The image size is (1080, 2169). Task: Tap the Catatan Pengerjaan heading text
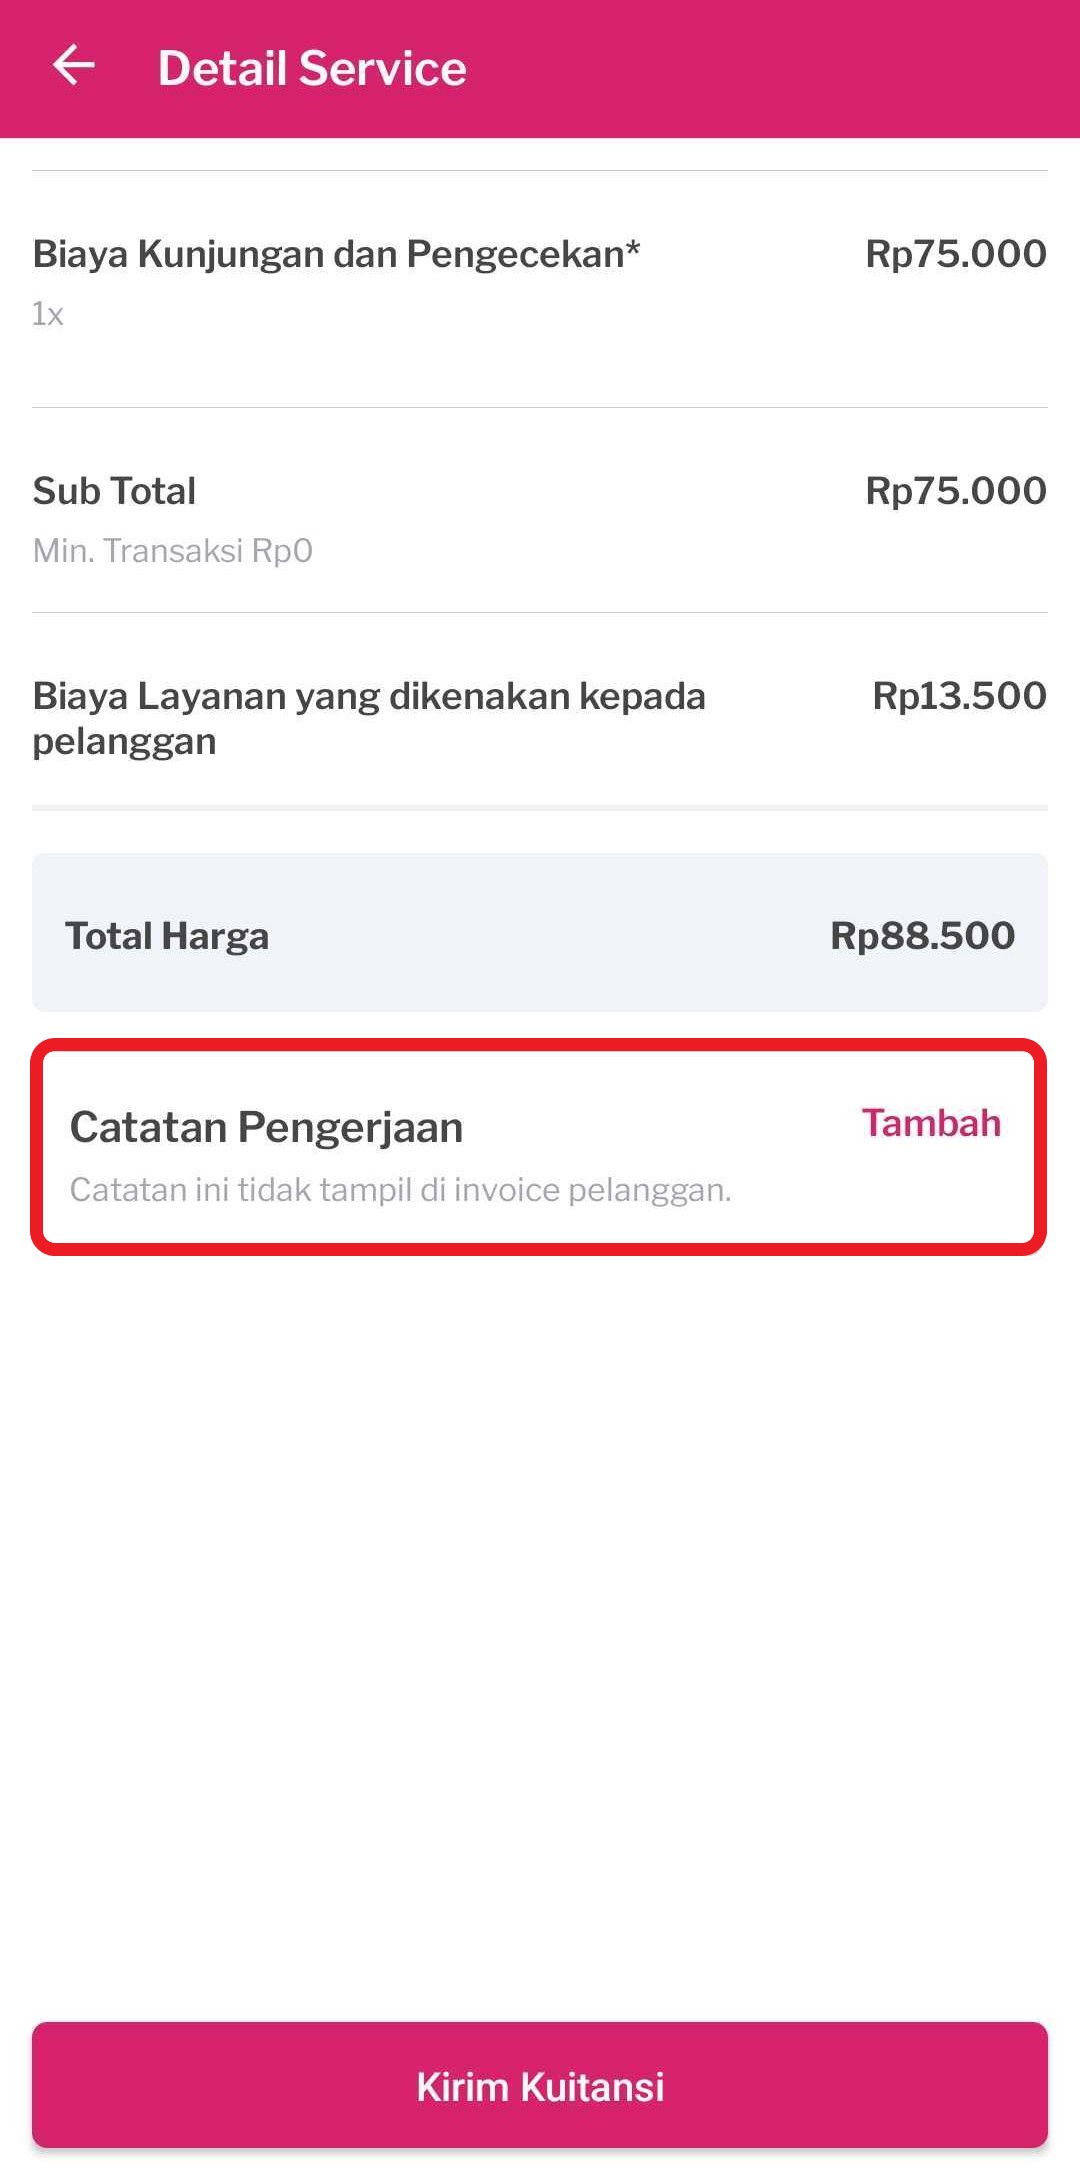click(x=266, y=1126)
